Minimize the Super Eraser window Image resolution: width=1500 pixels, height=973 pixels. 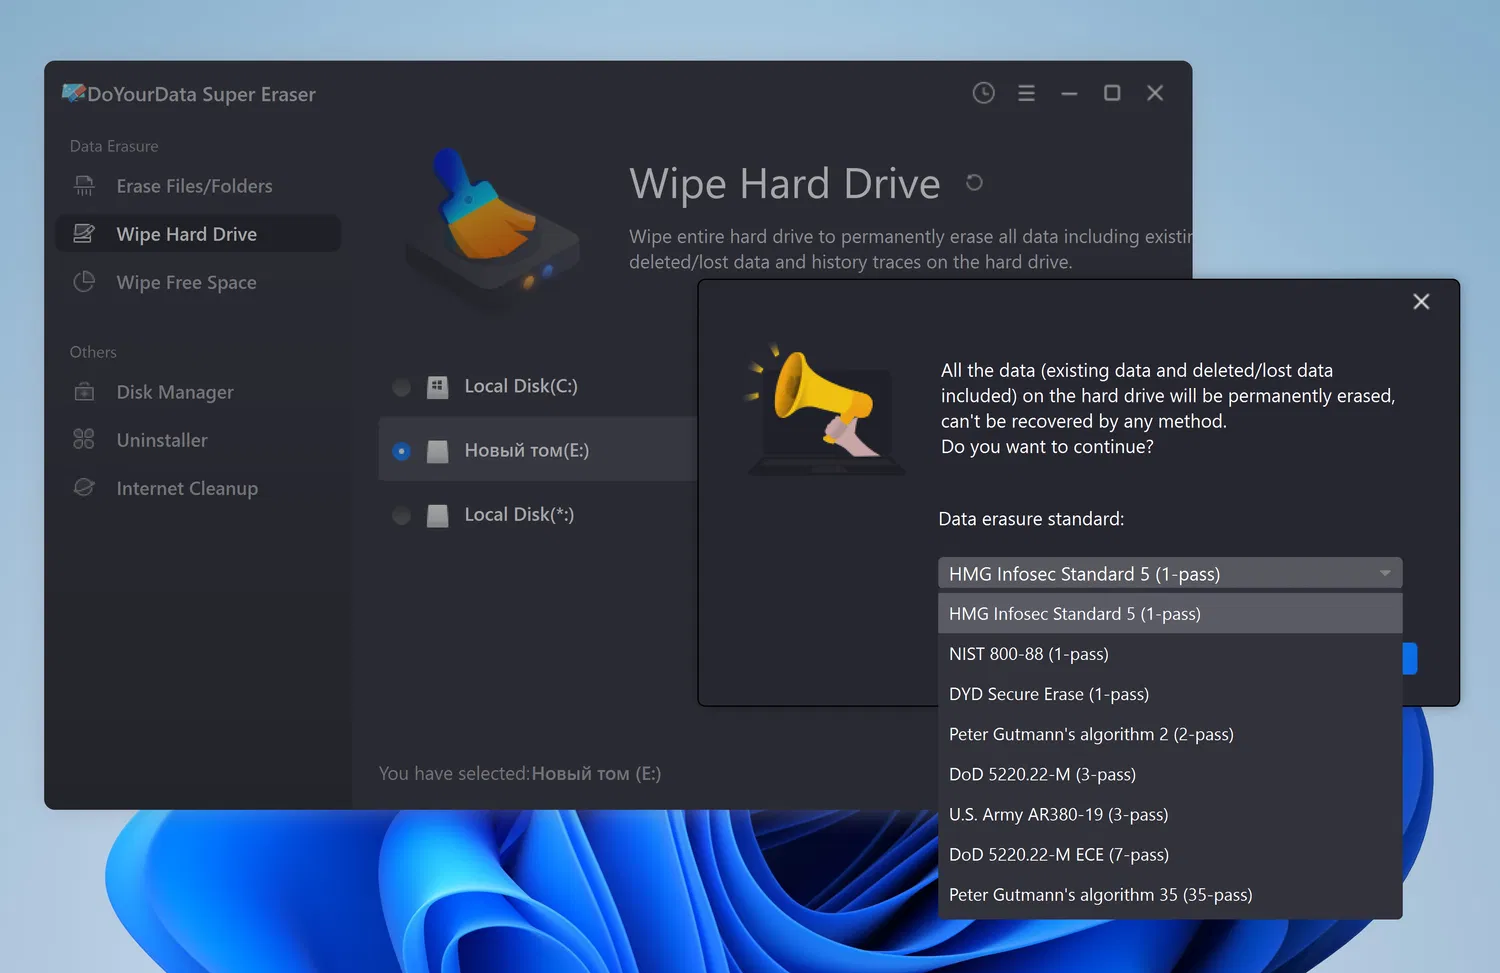click(1069, 93)
